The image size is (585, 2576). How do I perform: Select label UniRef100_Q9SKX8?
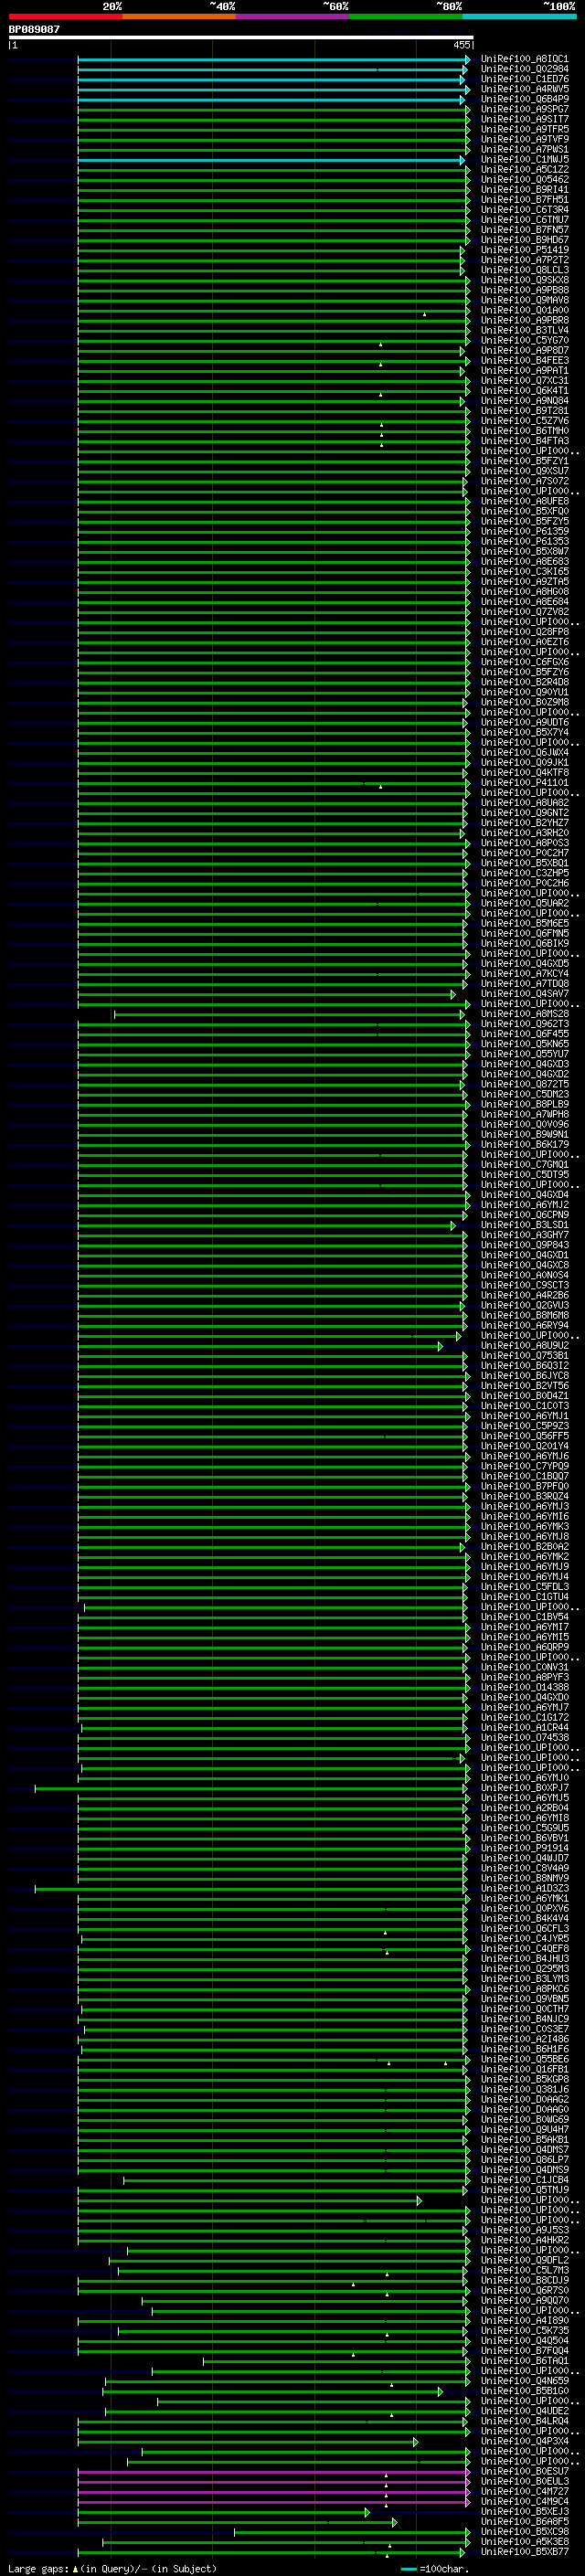(524, 280)
